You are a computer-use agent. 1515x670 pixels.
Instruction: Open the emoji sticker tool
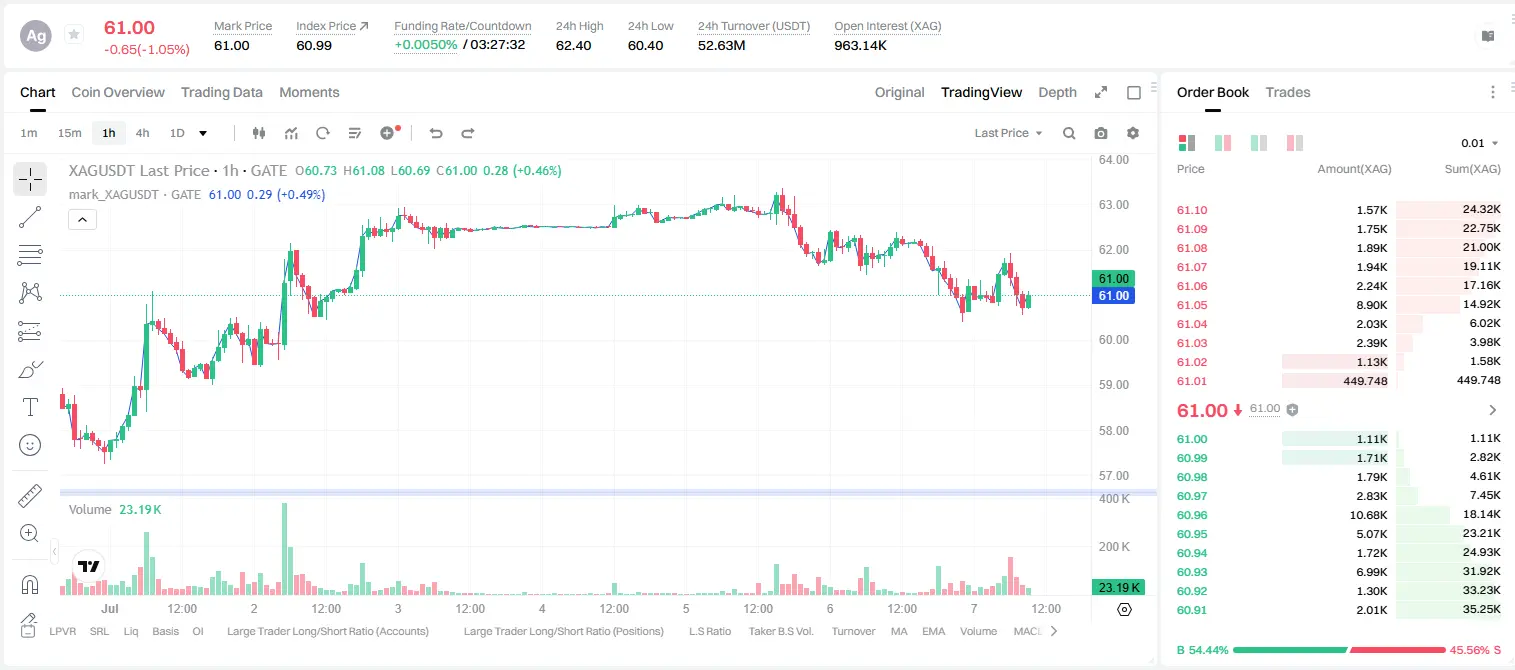point(30,445)
